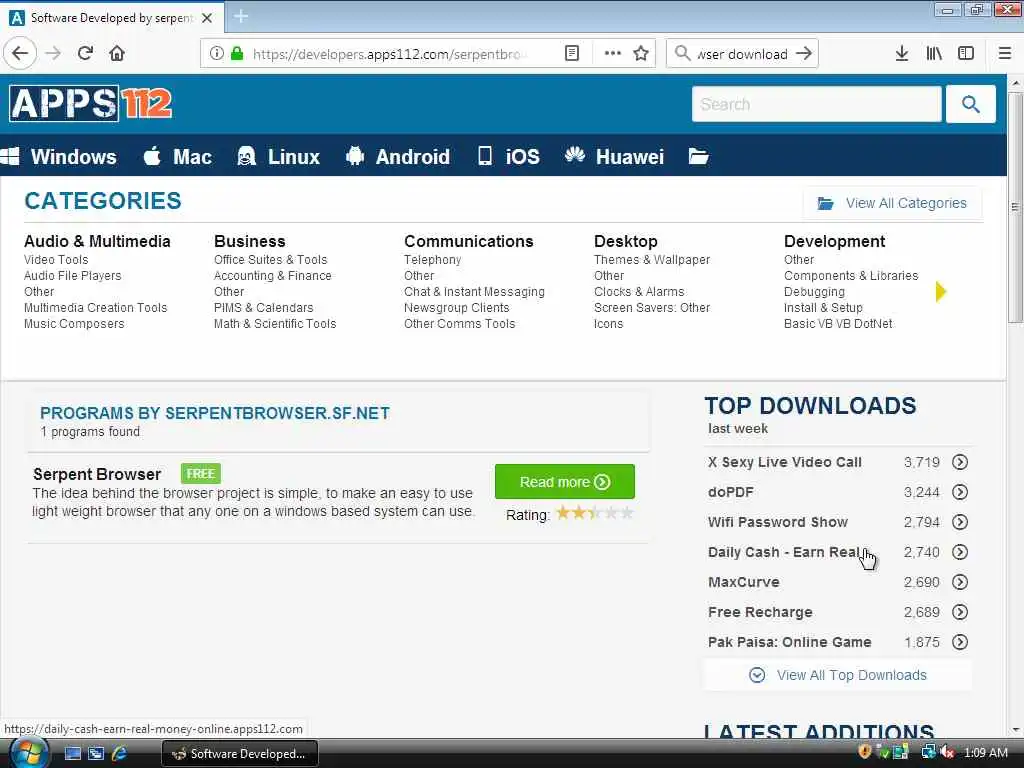Click the green padlock security icon
1024x768 pixels.
point(237,54)
